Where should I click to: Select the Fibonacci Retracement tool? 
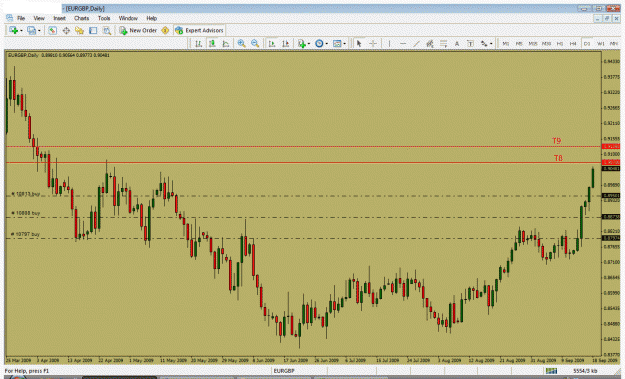(x=443, y=43)
